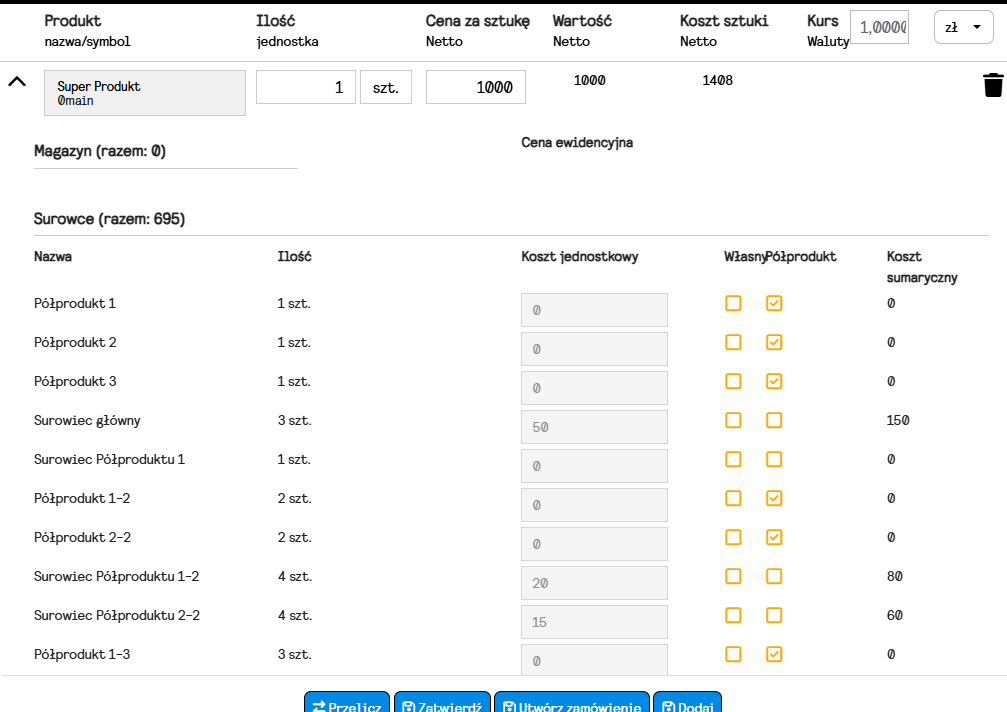Image resolution: width=1007 pixels, height=712 pixels.
Task: Uncheck Półprodukt checkbox for Półprodukt 1-3
Action: coord(774,654)
